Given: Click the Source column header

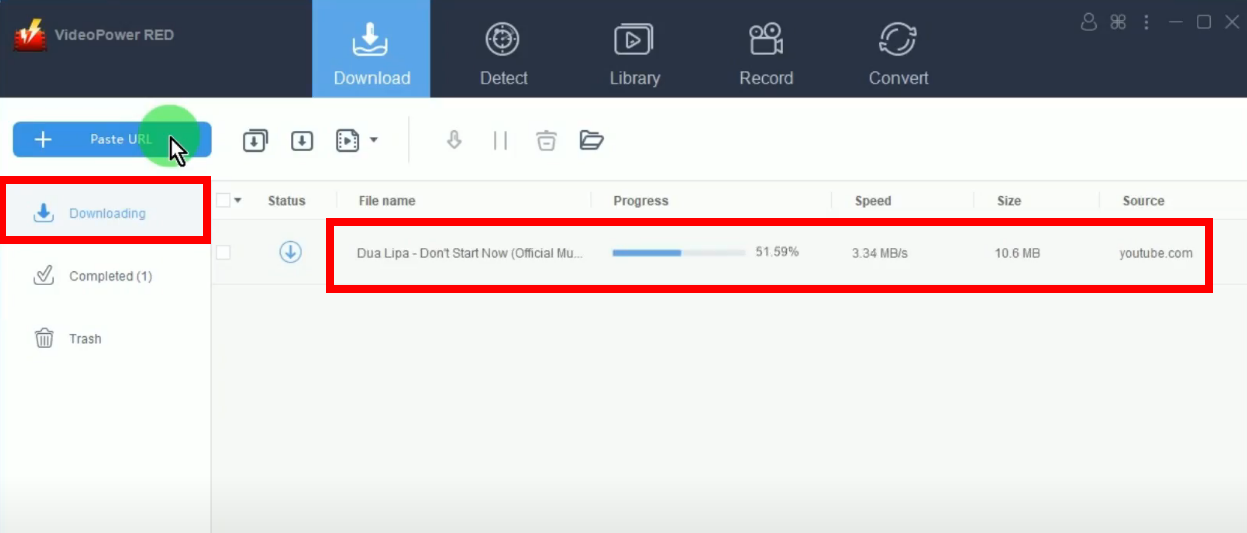Looking at the screenshot, I should pyautogui.click(x=1143, y=201).
